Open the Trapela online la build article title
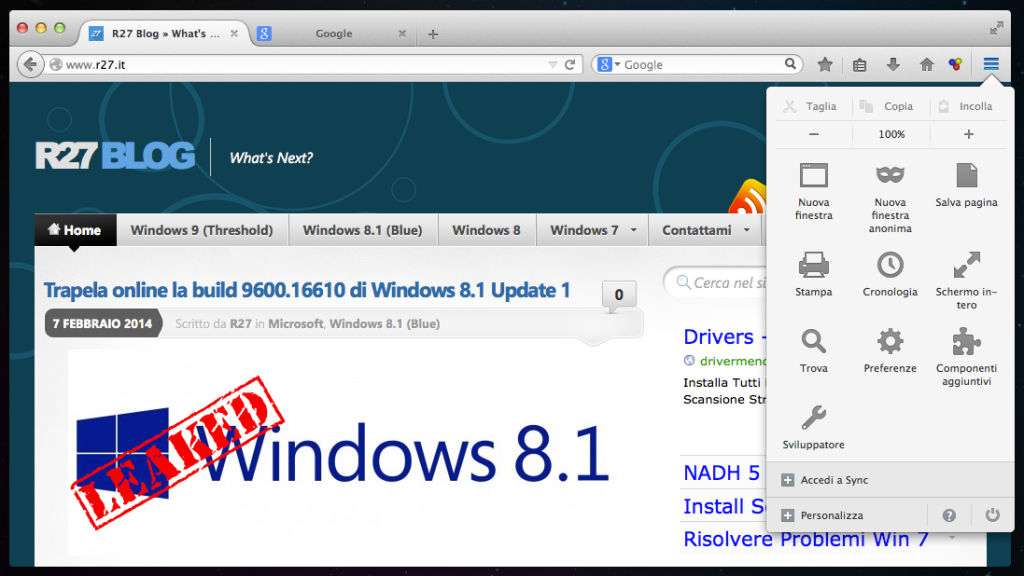The image size is (1024, 576). click(307, 290)
